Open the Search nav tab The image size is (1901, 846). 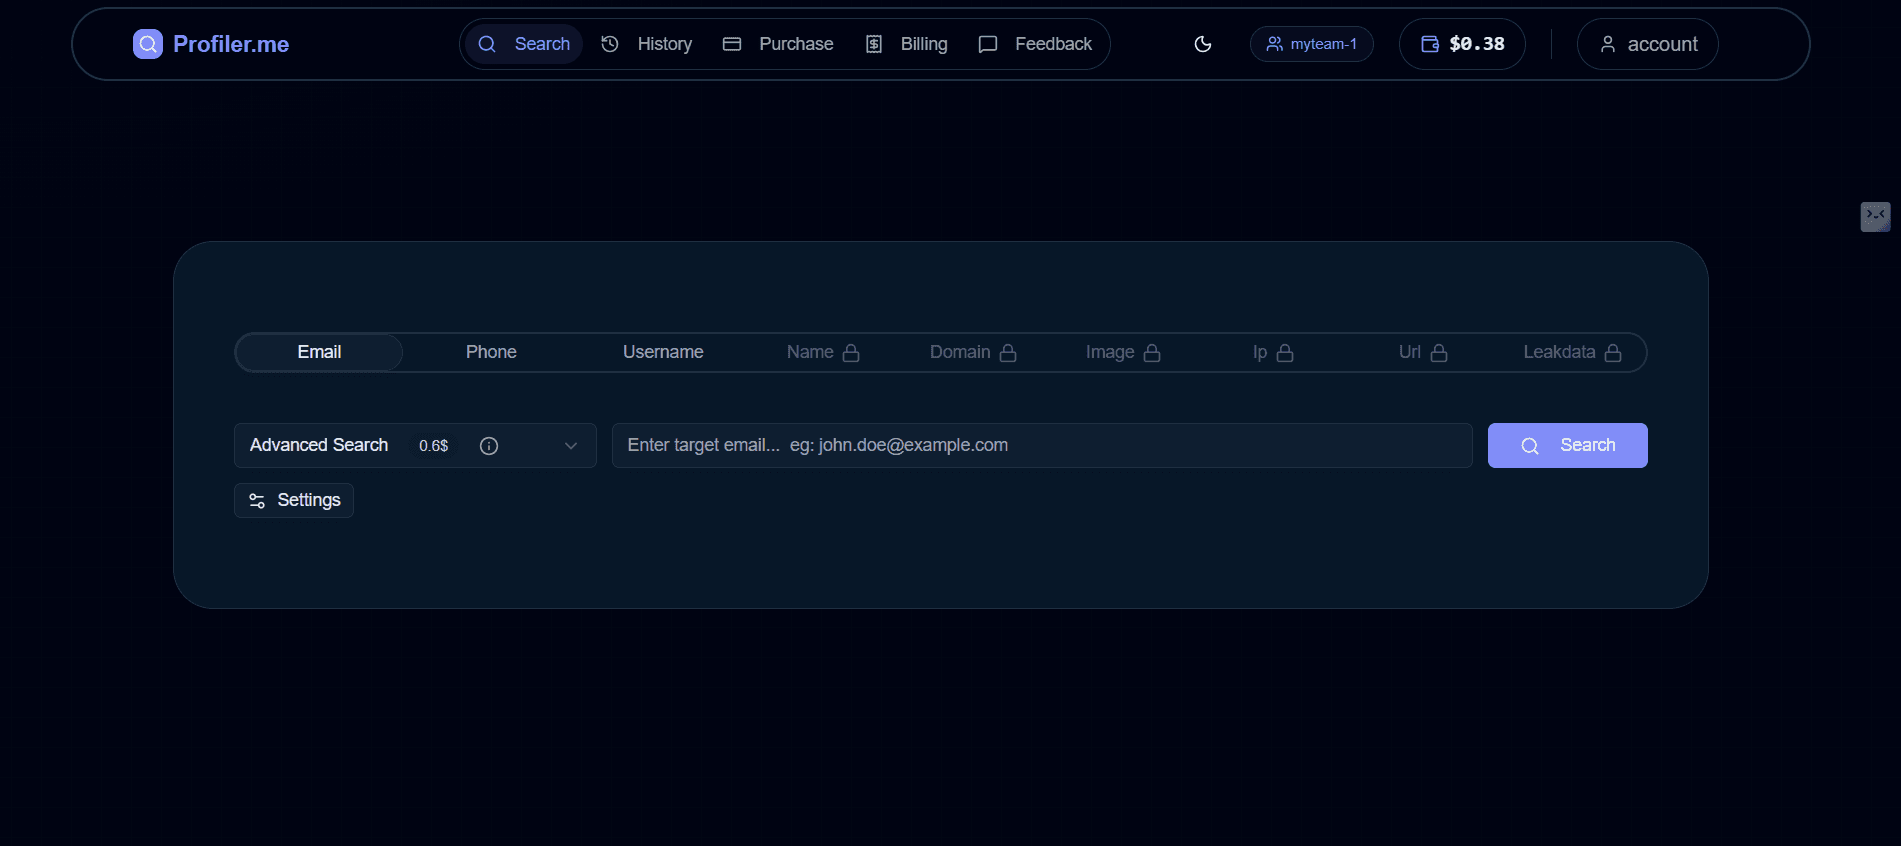[x=524, y=44]
